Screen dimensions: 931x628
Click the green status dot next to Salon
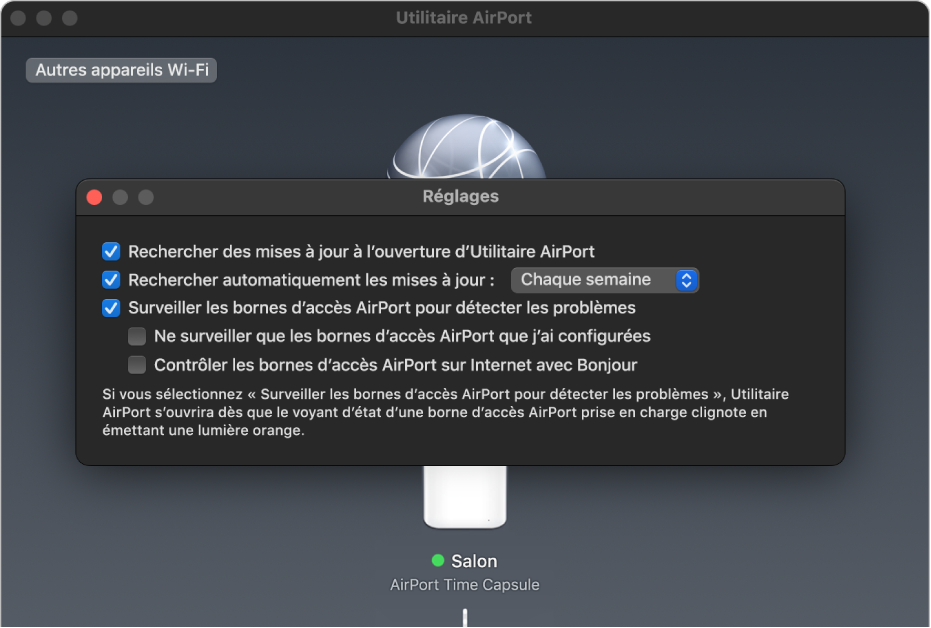(438, 560)
